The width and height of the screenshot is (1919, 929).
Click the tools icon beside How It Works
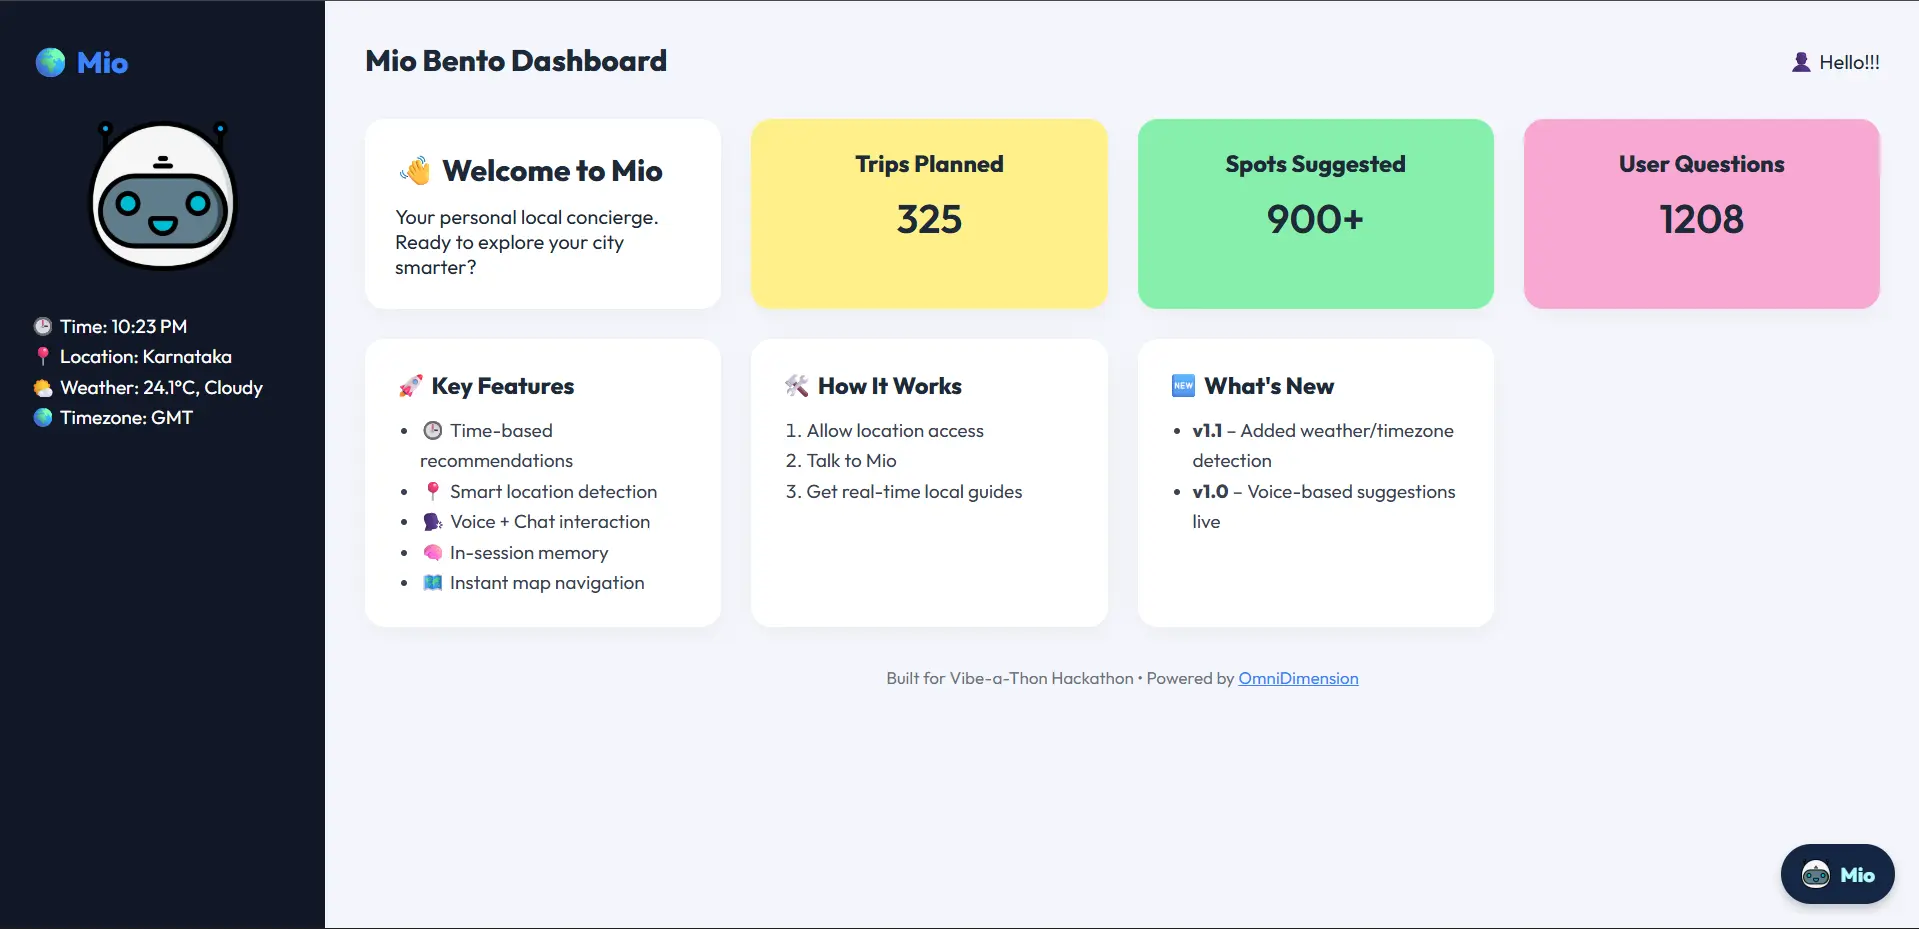point(796,385)
